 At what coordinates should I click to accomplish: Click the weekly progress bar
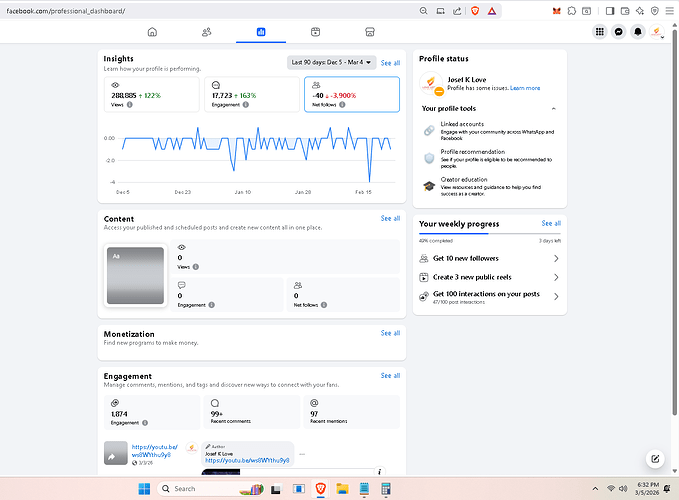click(490, 234)
